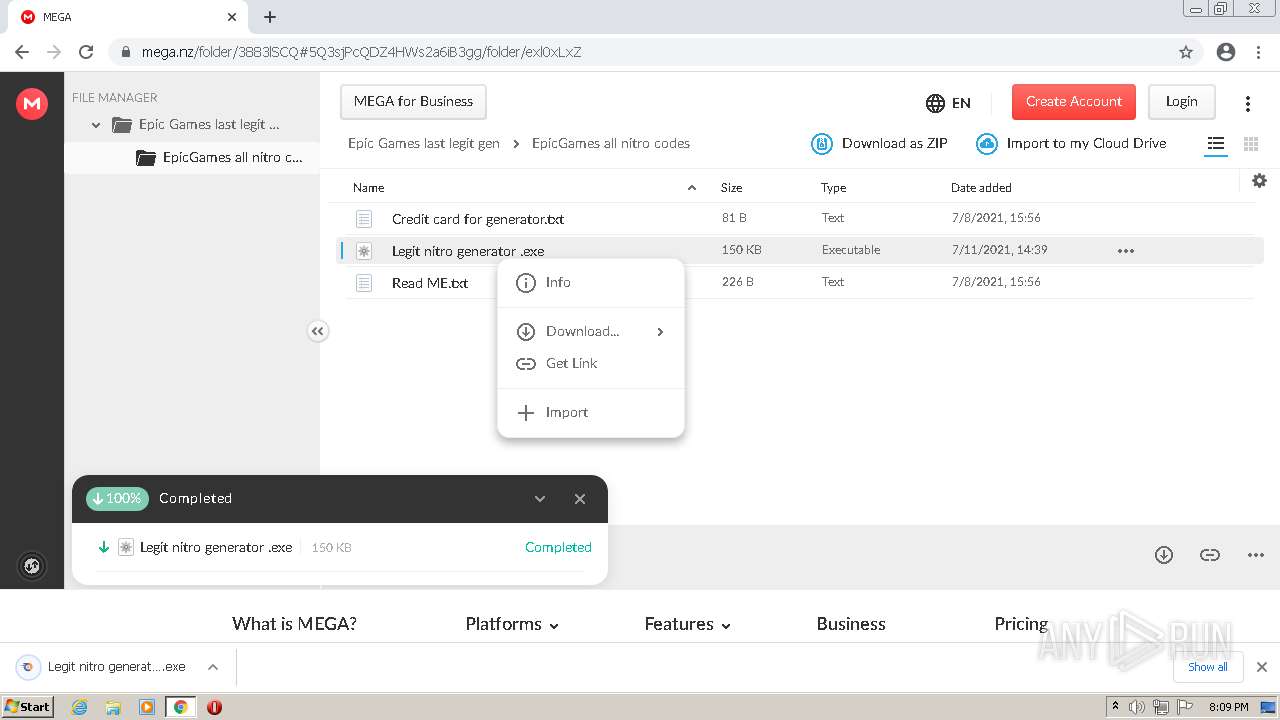Click the bottom bar download icon
This screenshot has width=1280, height=720.
coord(1164,555)
